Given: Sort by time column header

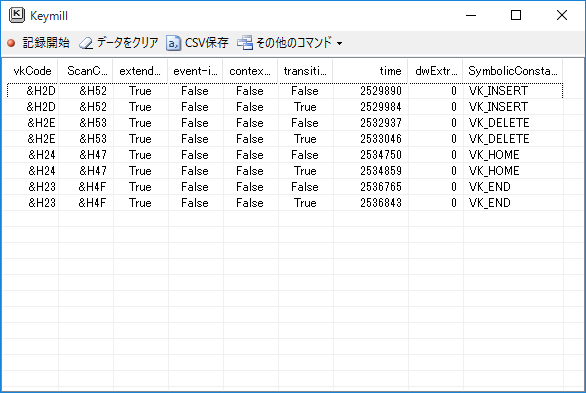Looking at the screenshot, I should tap(370, 71).
